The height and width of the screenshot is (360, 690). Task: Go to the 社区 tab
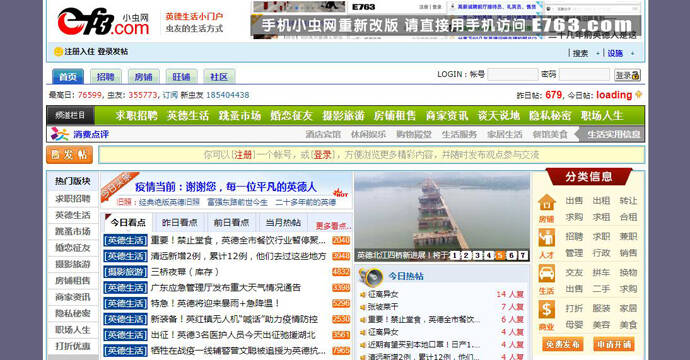[x=219, y=77]
